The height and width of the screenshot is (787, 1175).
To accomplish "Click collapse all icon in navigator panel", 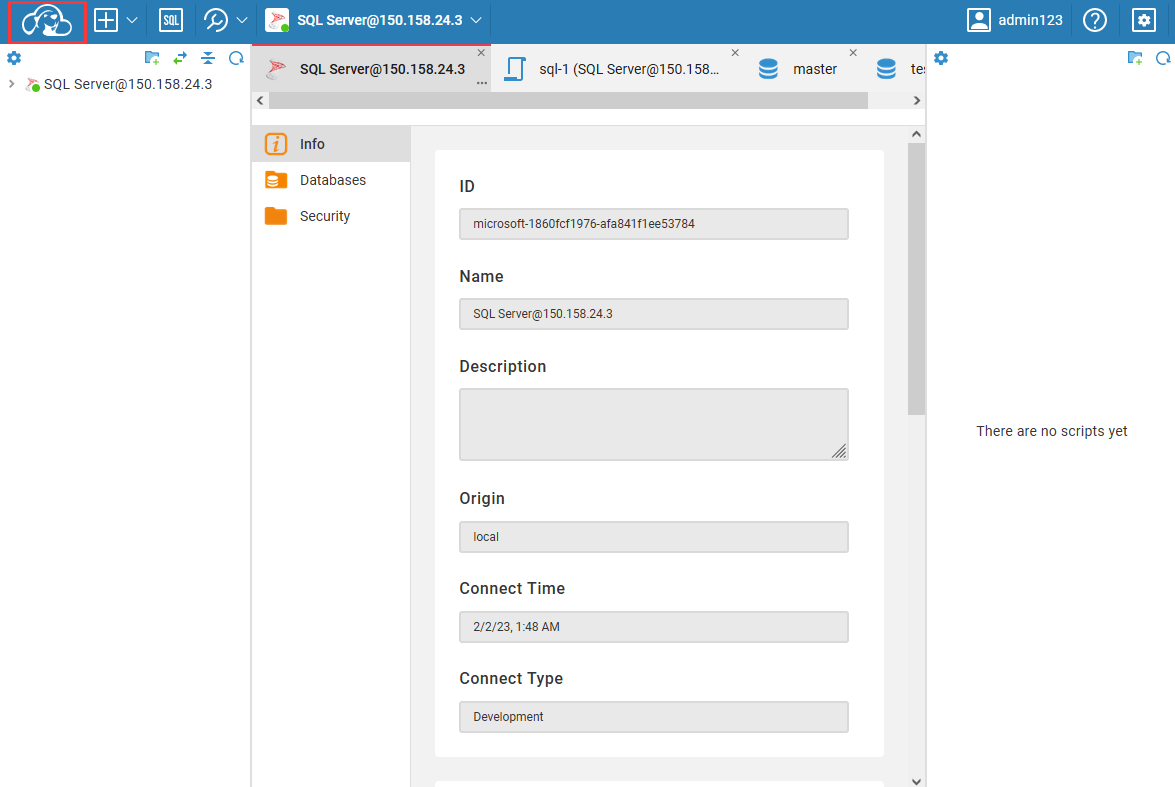I will (208, 58).
